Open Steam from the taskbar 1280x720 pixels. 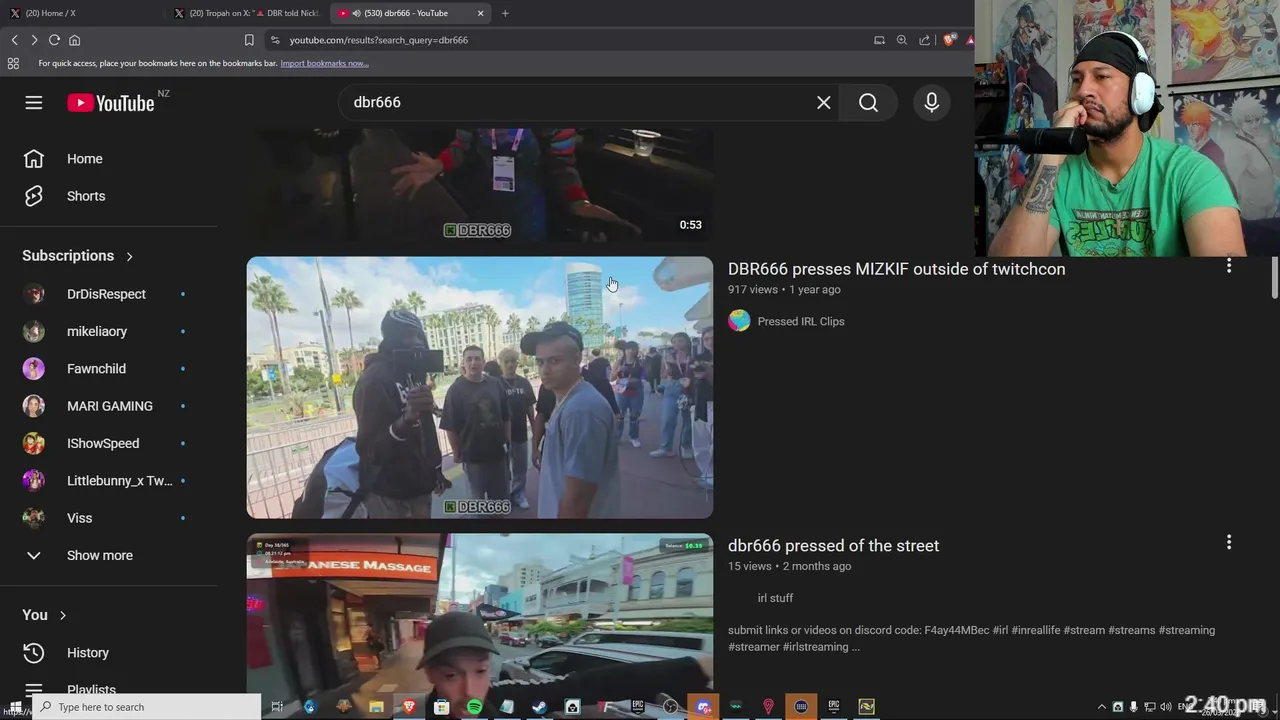point(539,707)
